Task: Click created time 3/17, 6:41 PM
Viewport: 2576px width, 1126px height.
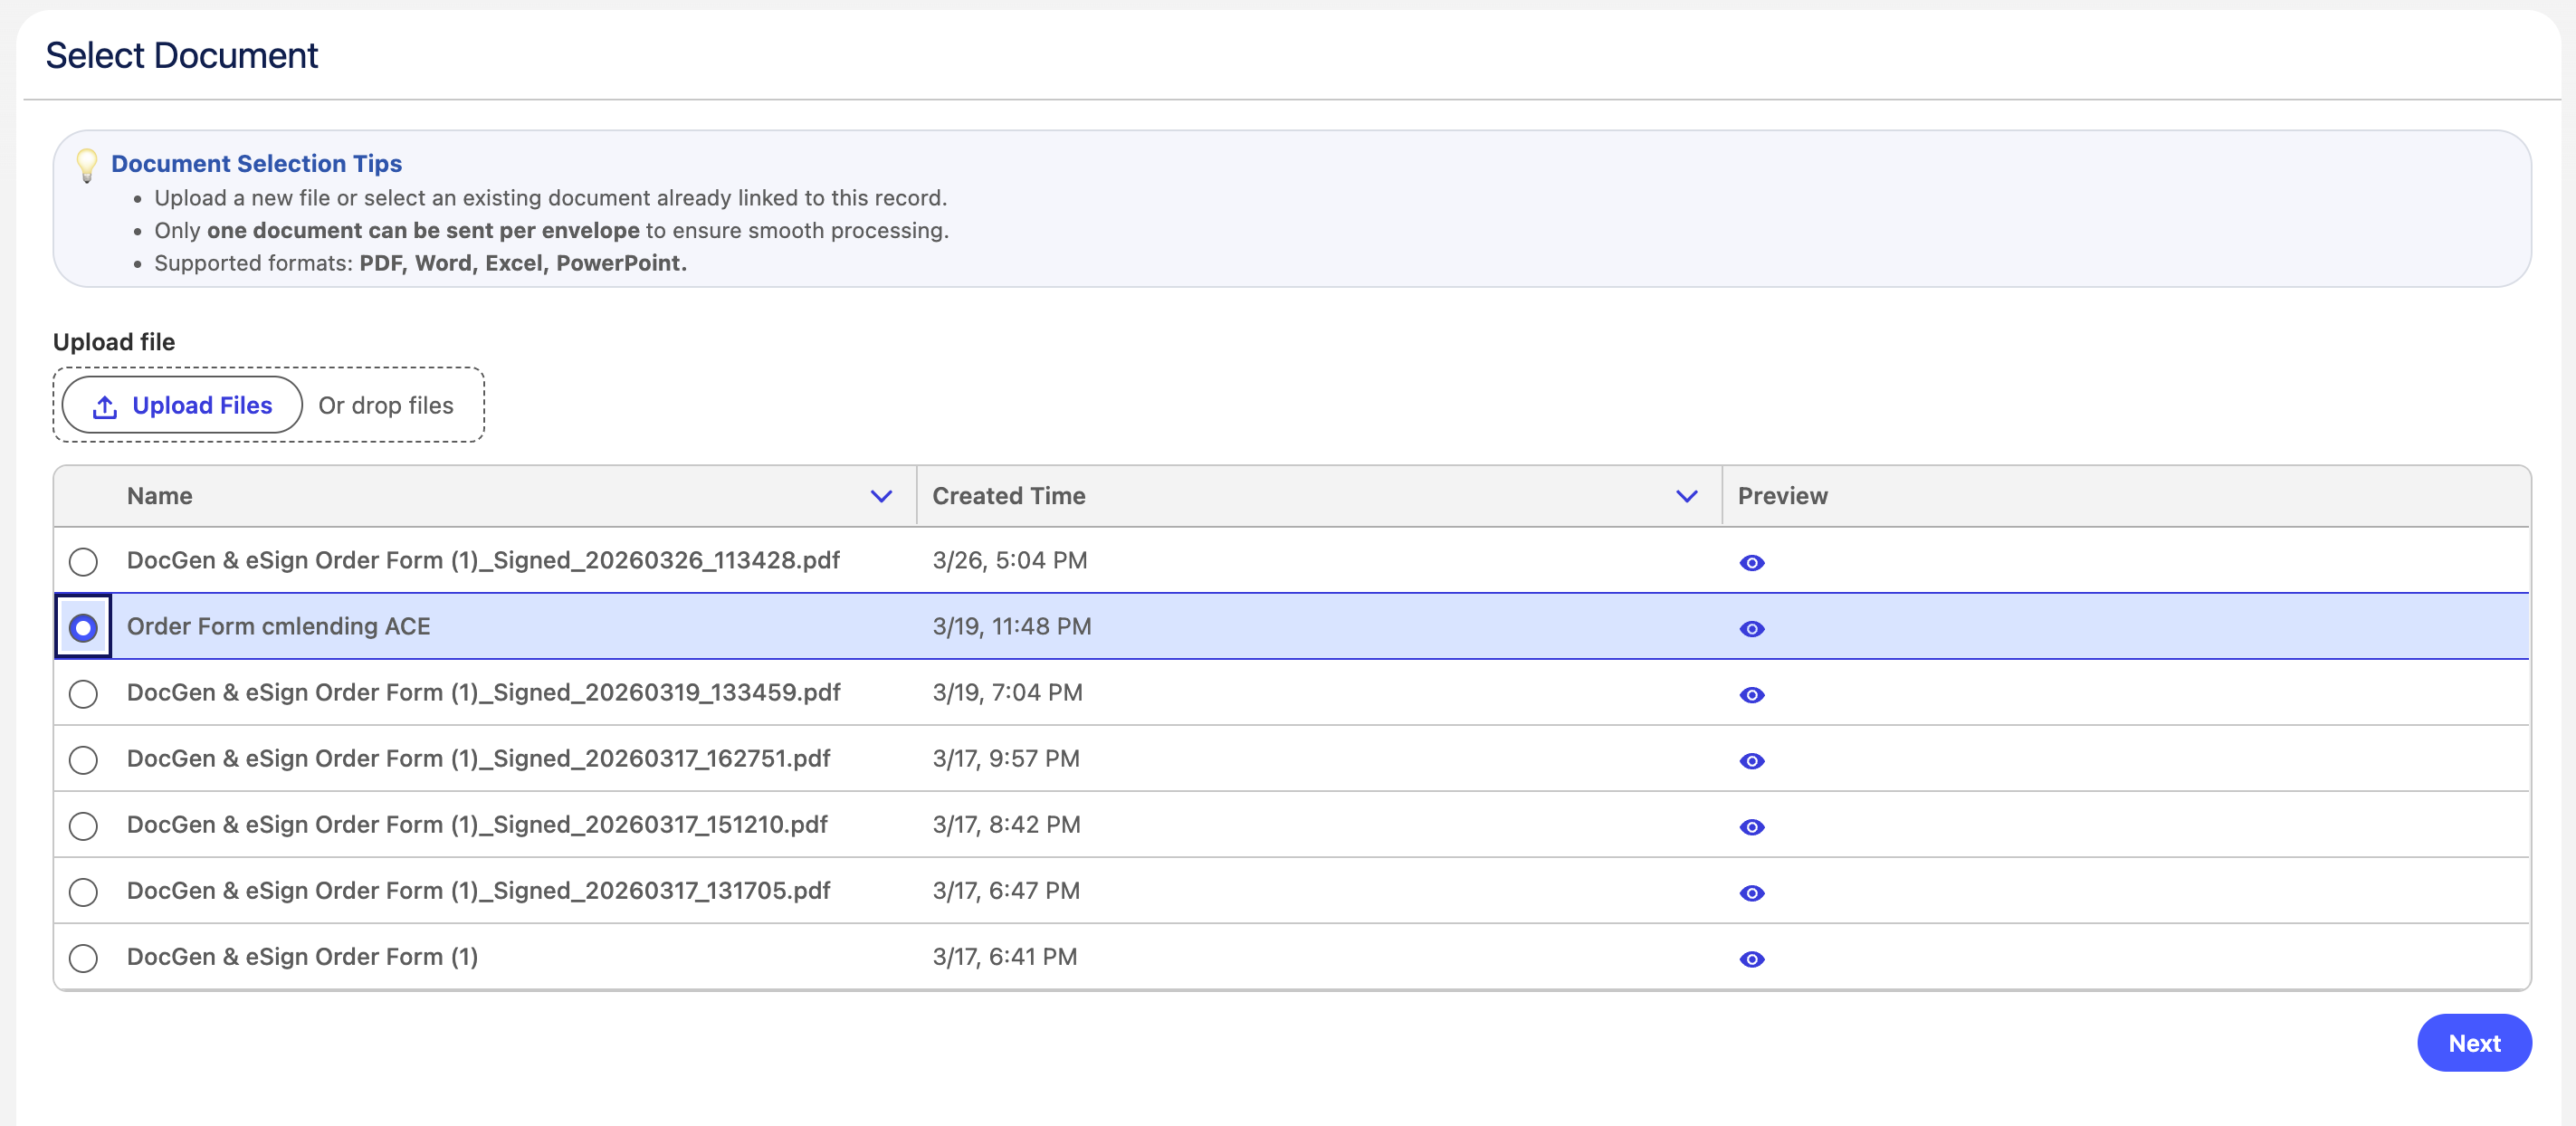Action: point(1004,956)
